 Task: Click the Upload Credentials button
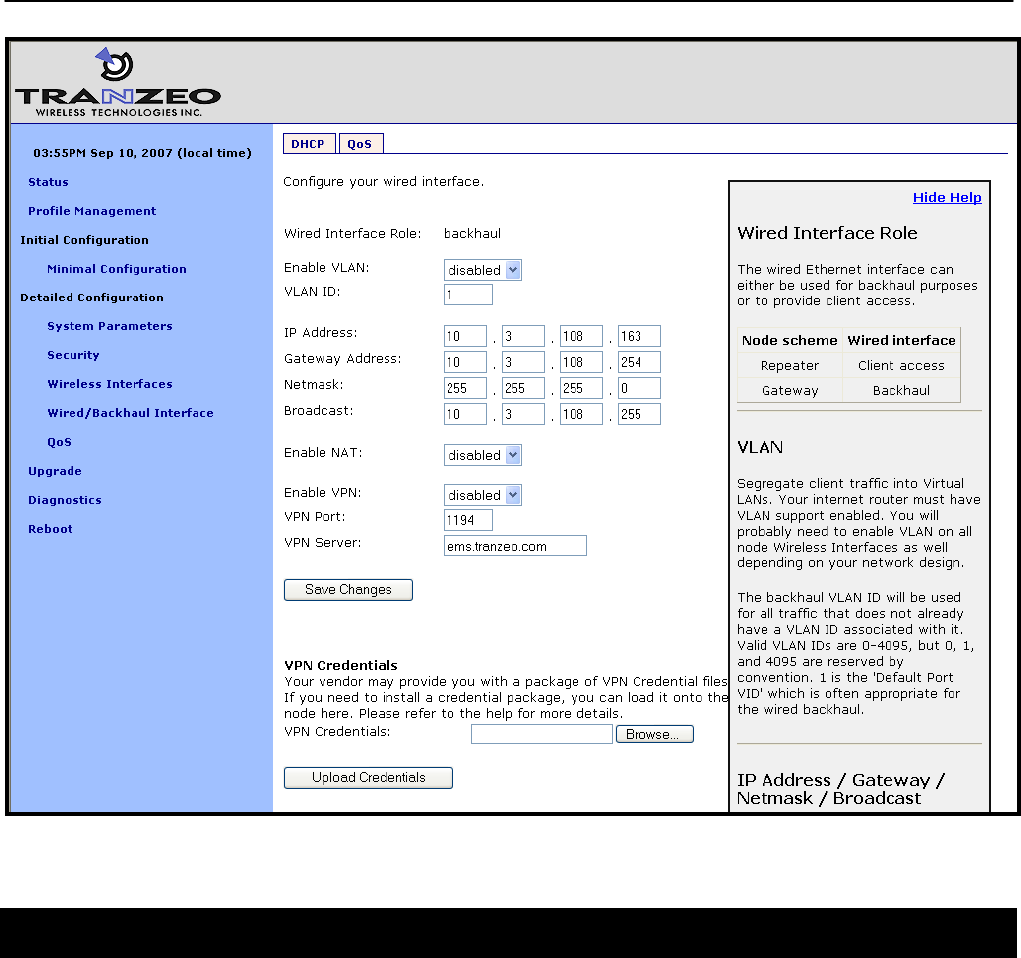click(368, 778)
